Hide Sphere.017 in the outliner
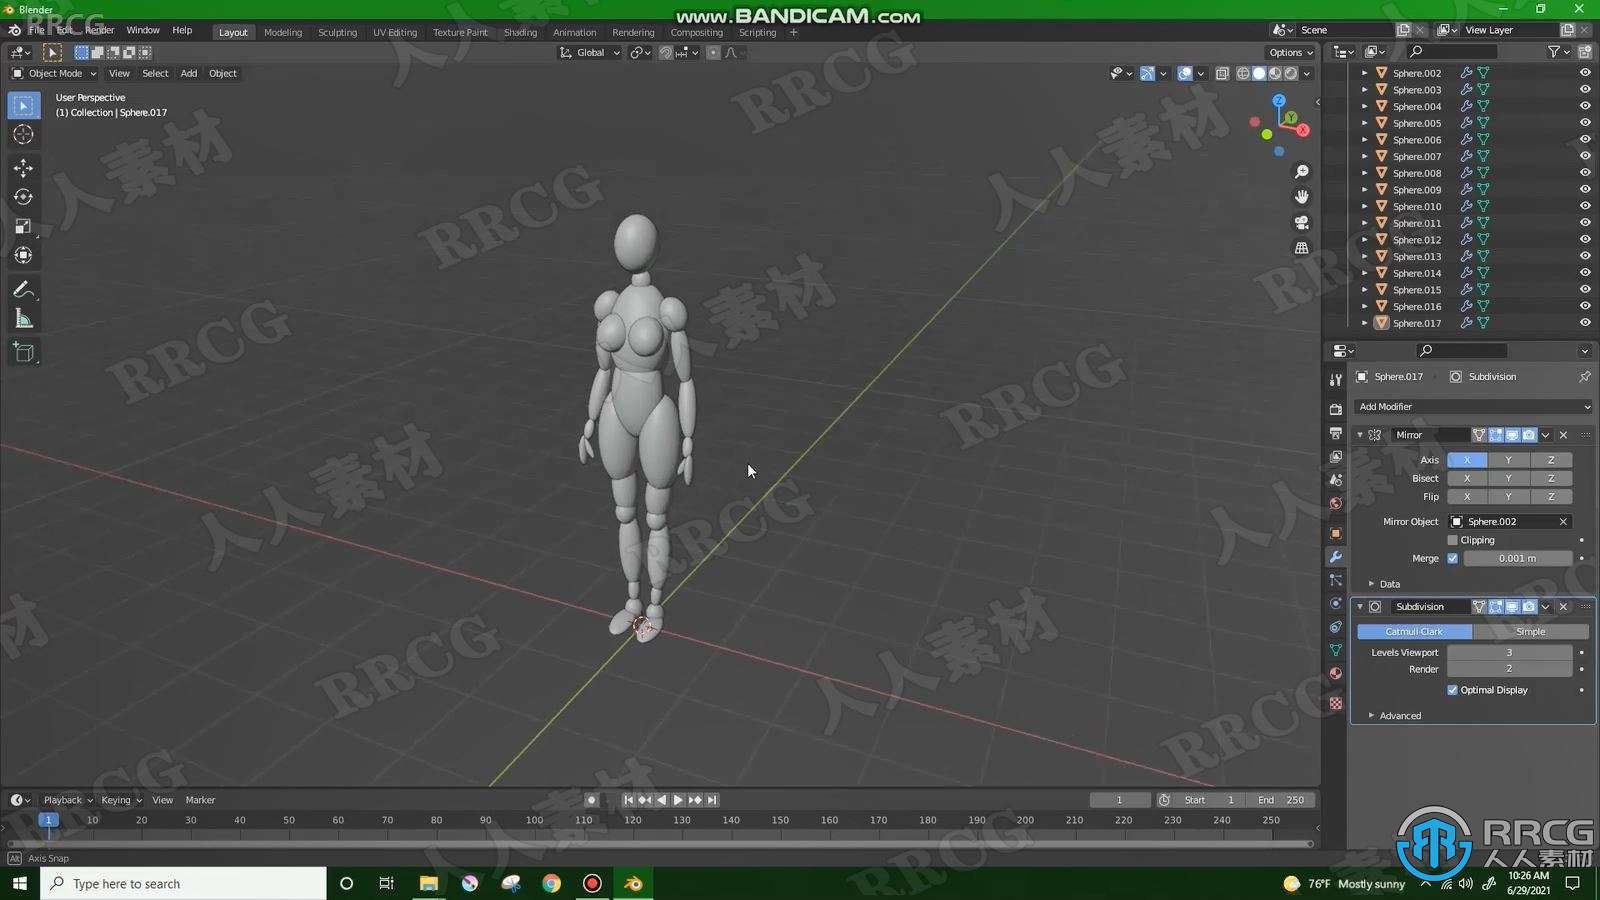 1584,323
